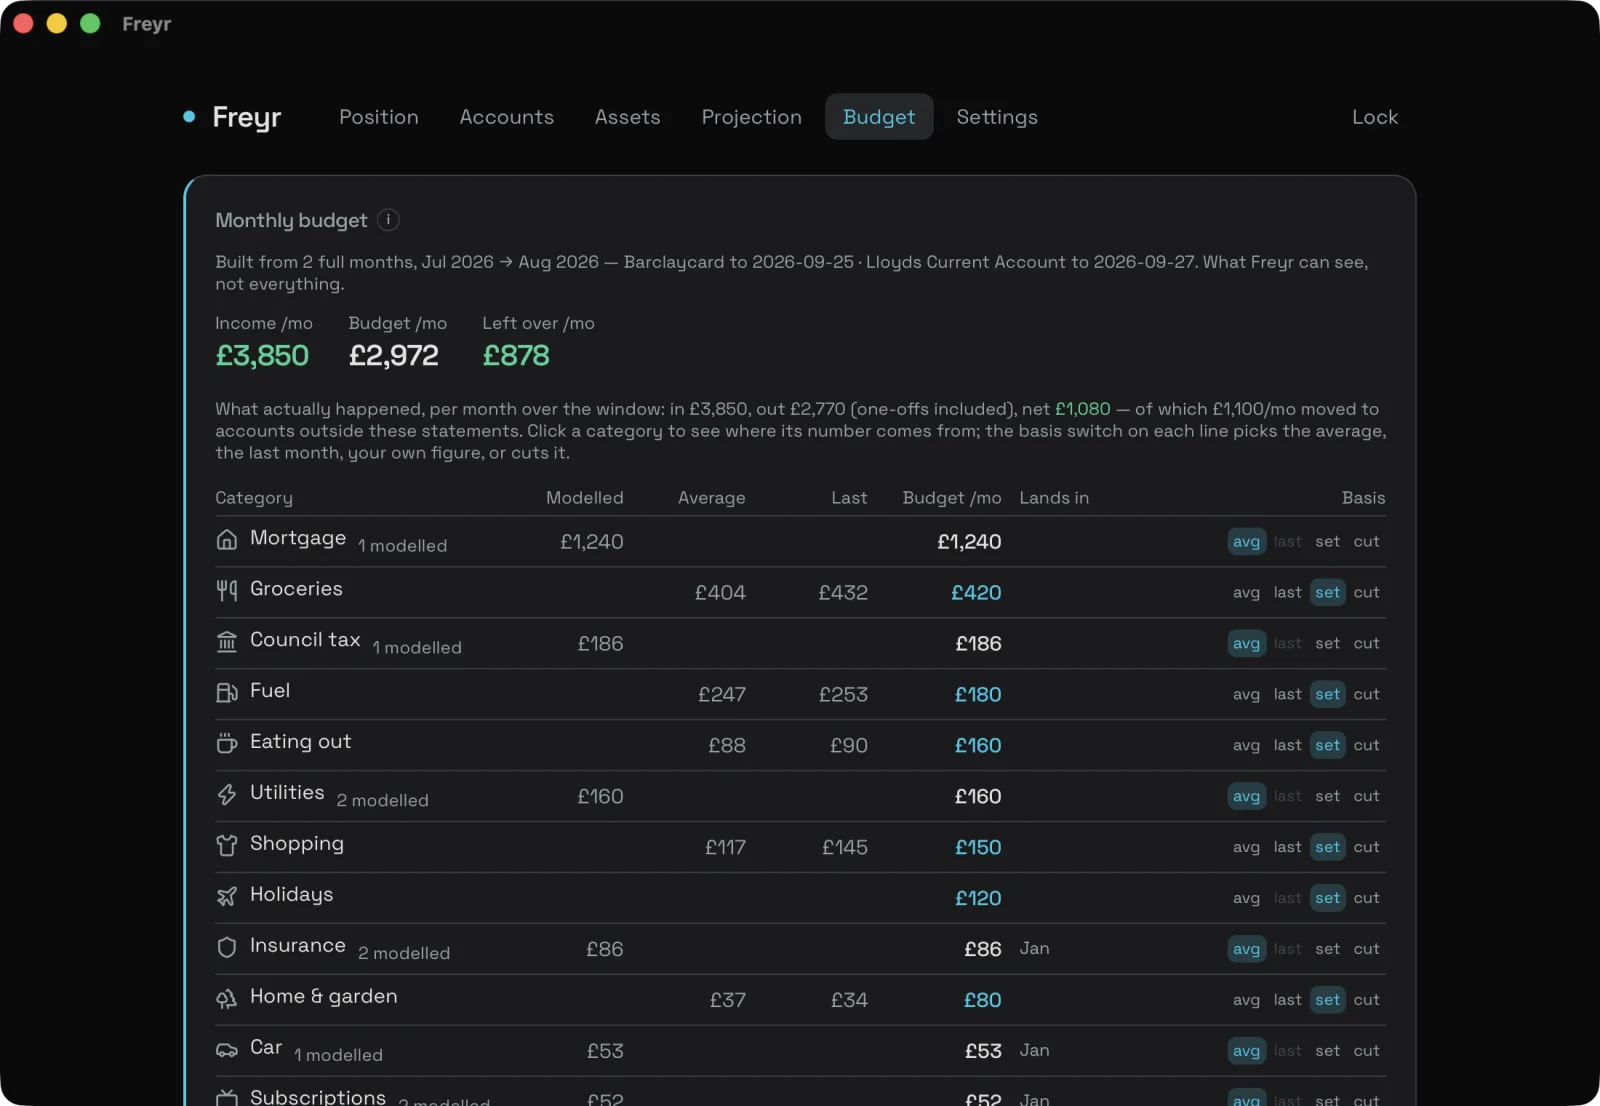The width and height of the screenshot is (1600, 1106).
Task: Open the Projection tab
Action: point(752,117)
